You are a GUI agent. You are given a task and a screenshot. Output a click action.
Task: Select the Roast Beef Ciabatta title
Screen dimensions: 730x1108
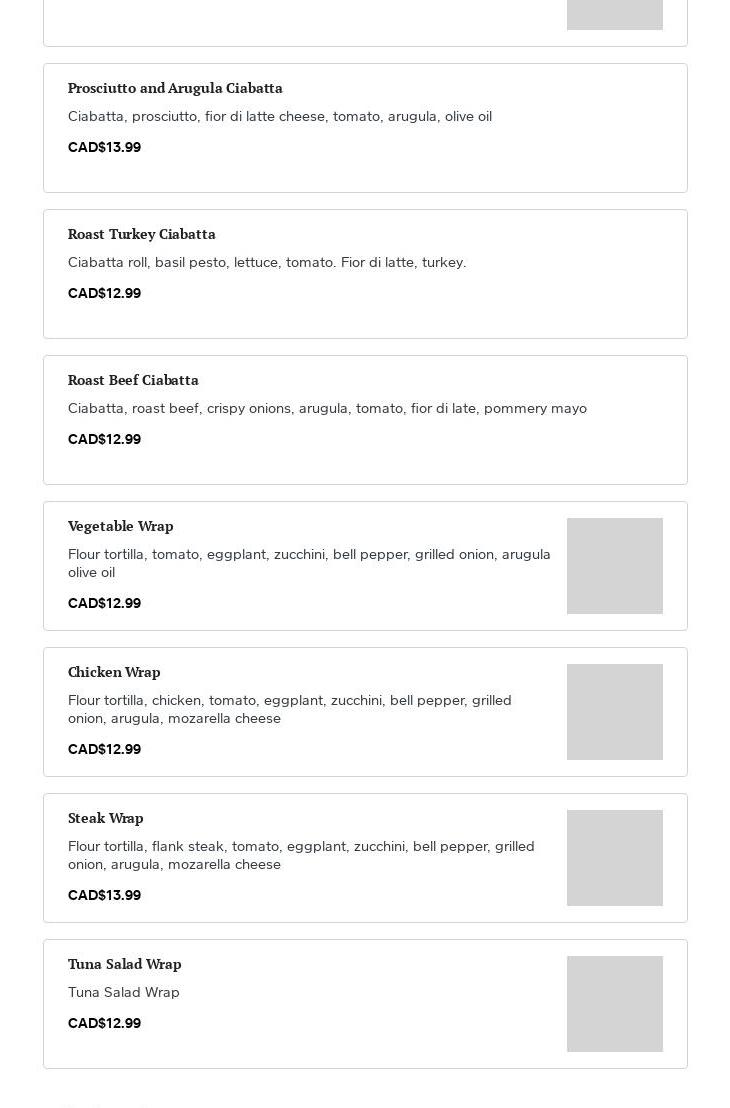click(133, 380)
